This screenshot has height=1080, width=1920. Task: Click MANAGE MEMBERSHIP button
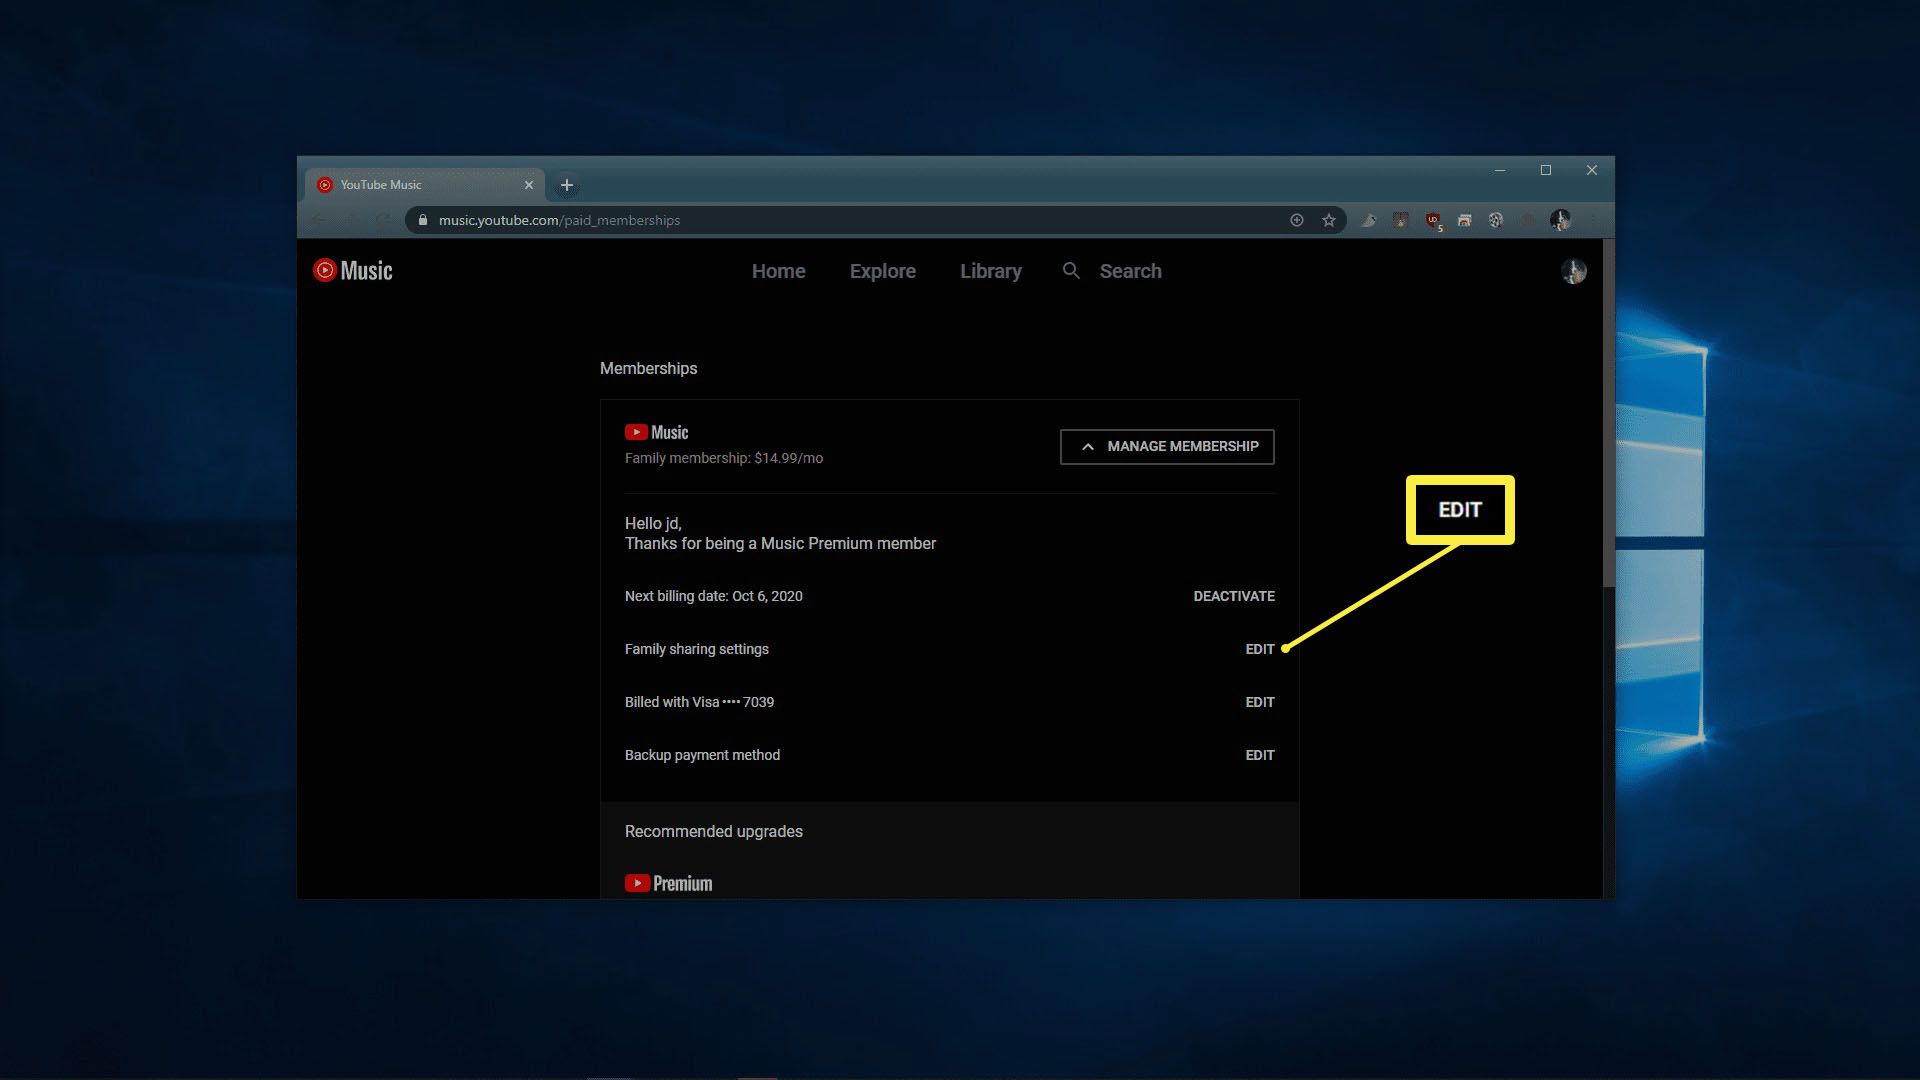coord(1167,446)
